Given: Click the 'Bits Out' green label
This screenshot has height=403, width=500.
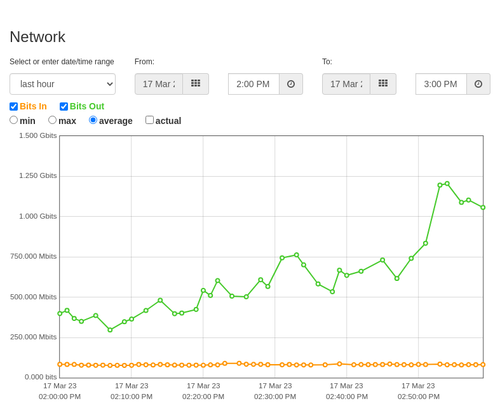Looking at the screenshot, I should point(87,106).
